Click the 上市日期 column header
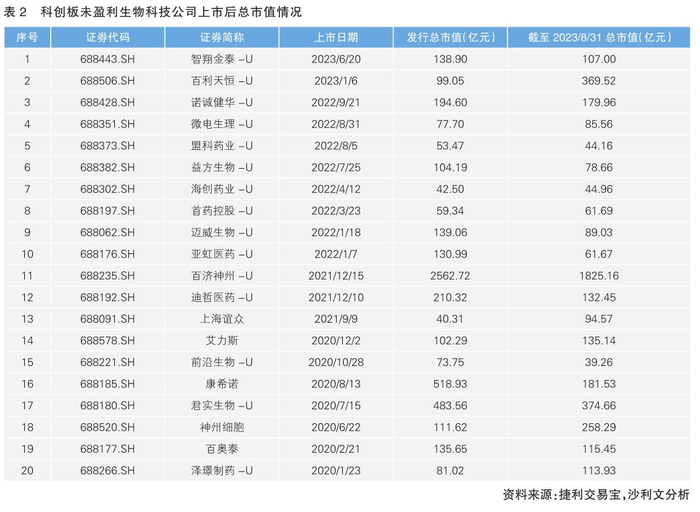The width and height of the screenshot is (700, 512). [x=336, y=37]
